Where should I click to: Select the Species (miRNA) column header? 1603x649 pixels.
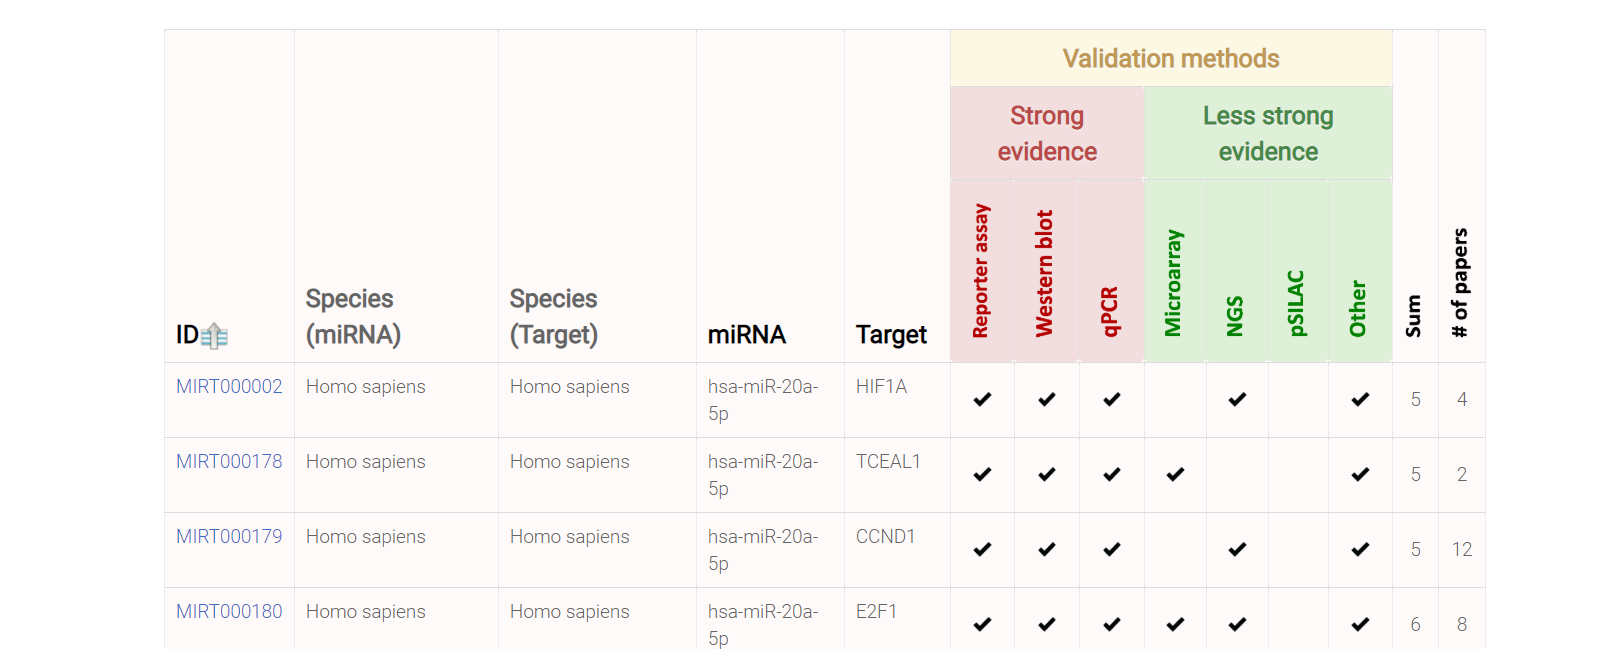pos(353,316)
